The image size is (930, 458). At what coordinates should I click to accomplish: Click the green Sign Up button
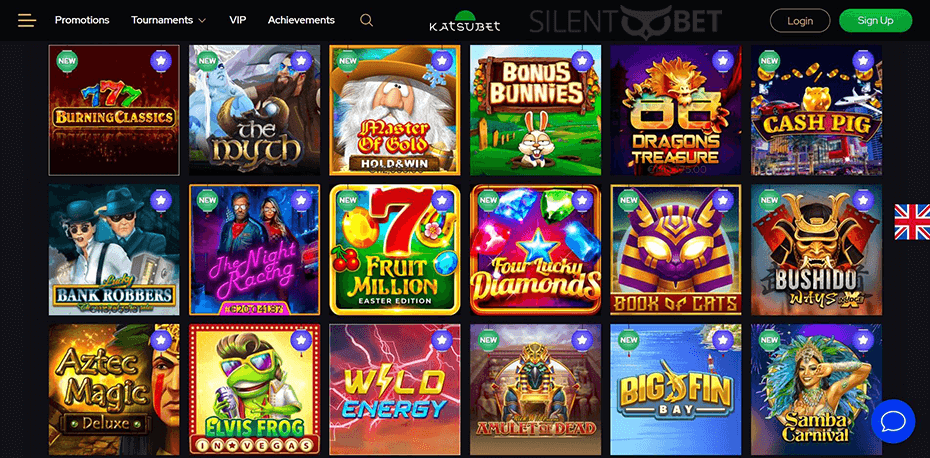875,21
